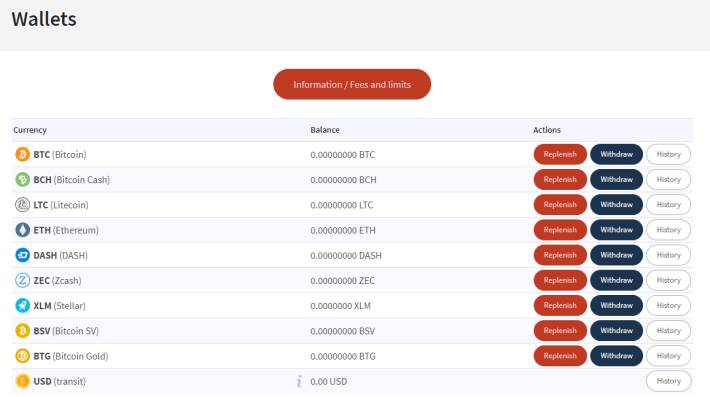Click the Zcash ZEC coin icon

click(x=22, y=281)
